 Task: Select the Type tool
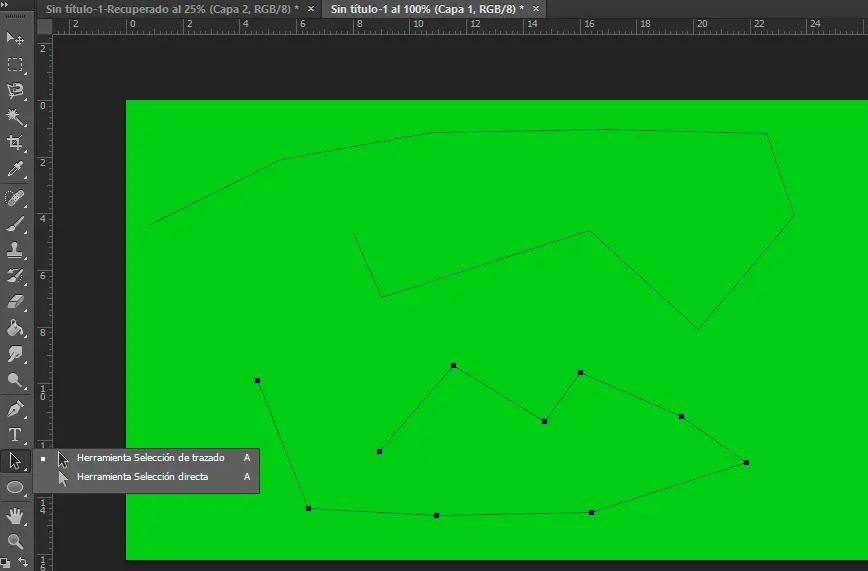pyautogui.click(x=15, y=435)
